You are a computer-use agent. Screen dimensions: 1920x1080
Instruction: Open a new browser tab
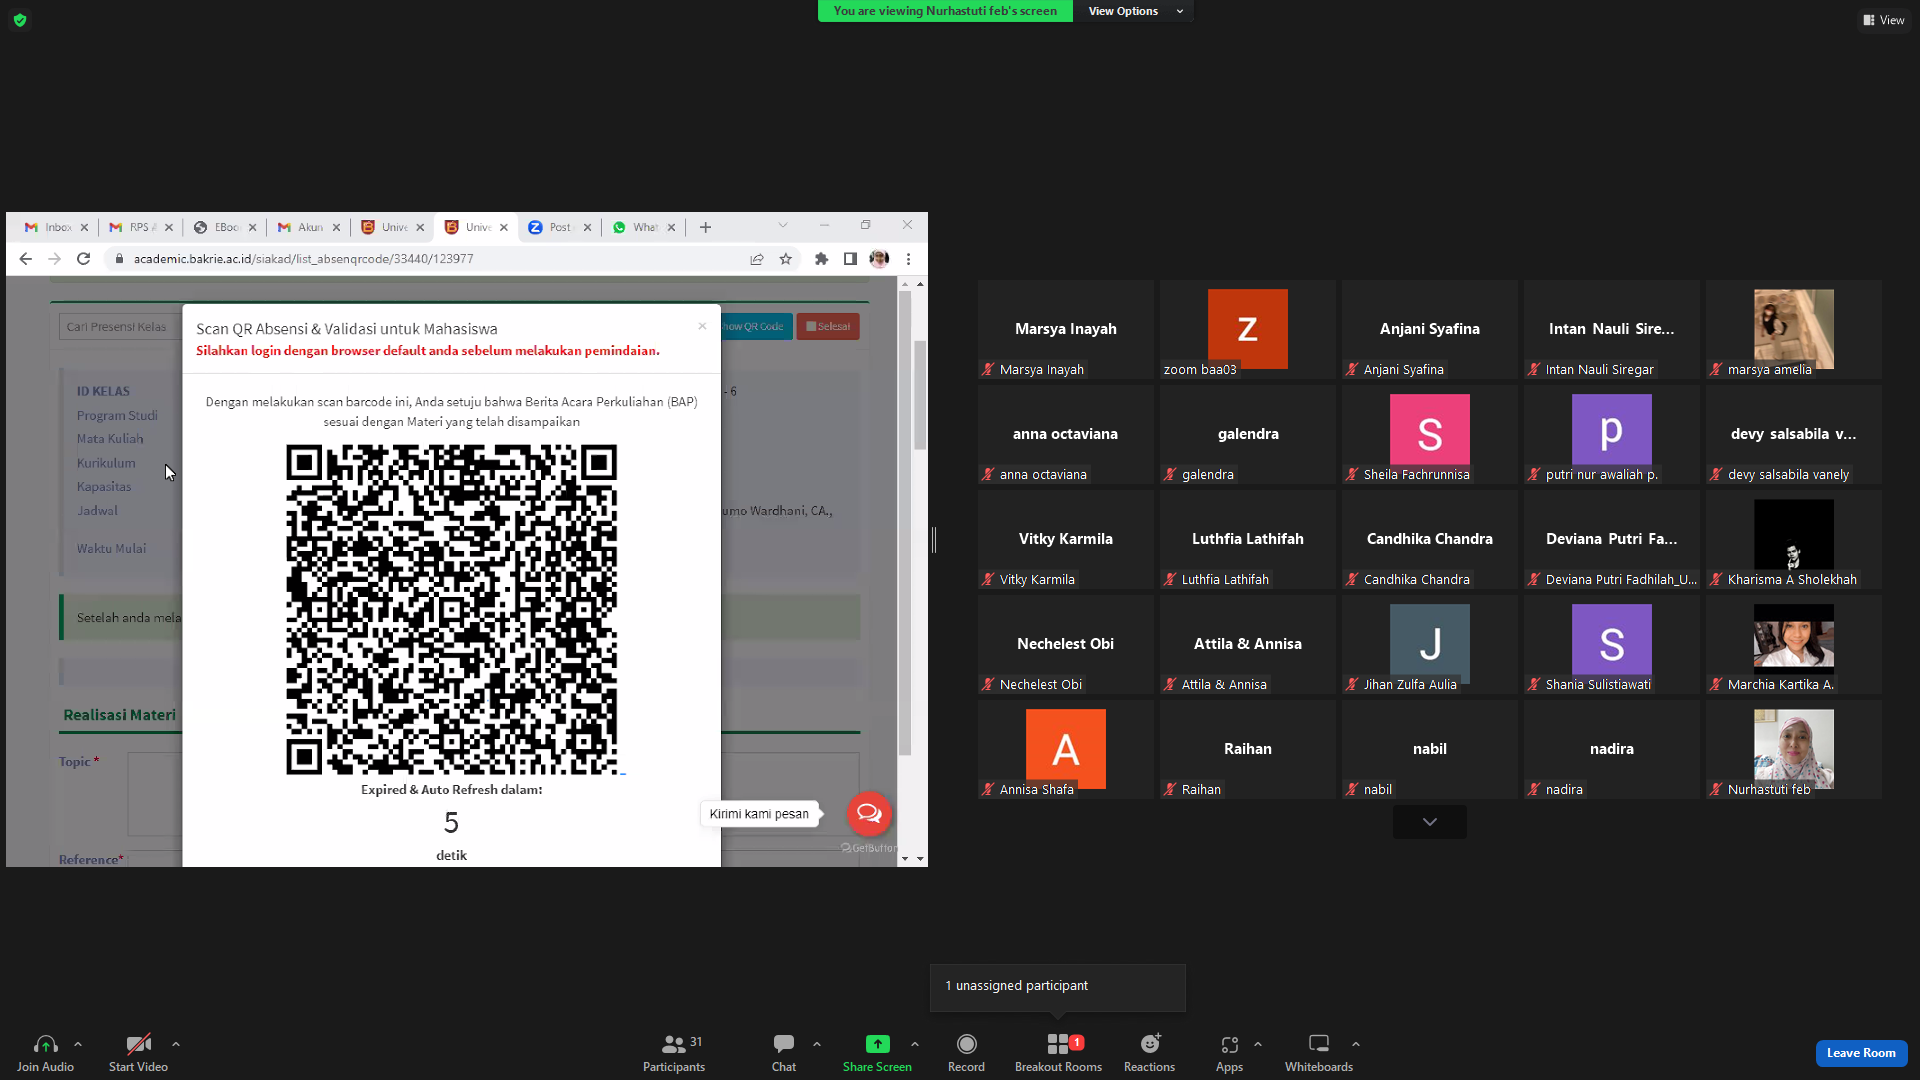[x=705, y=227]
